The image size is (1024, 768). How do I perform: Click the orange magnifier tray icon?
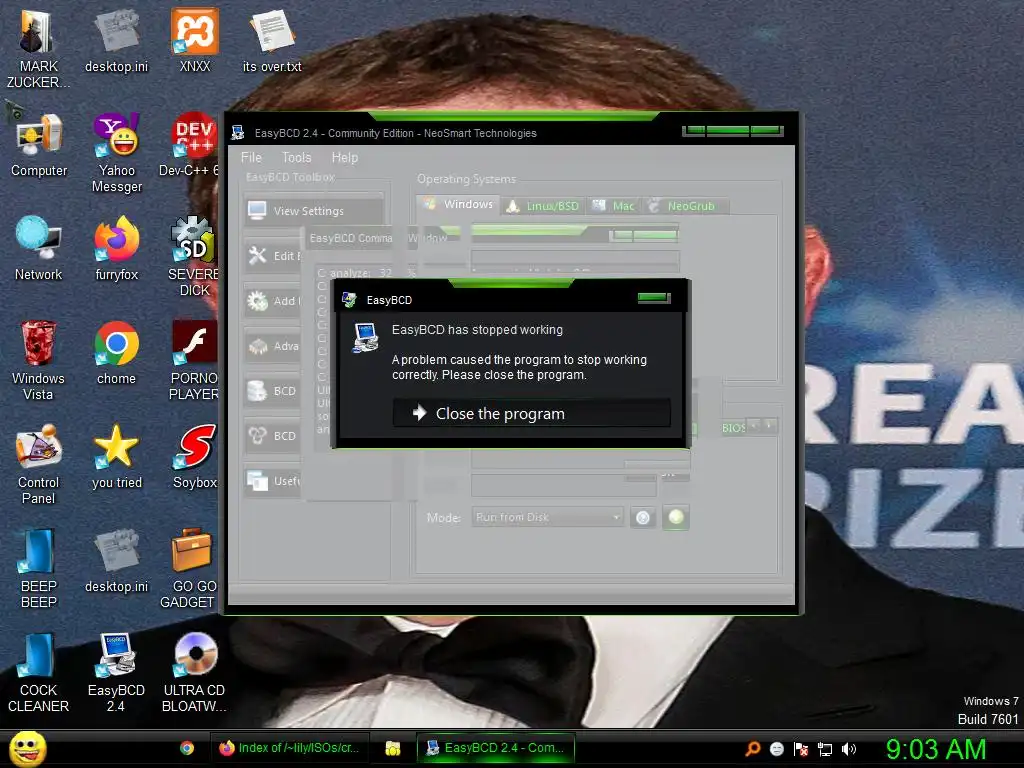coord(753,749)
